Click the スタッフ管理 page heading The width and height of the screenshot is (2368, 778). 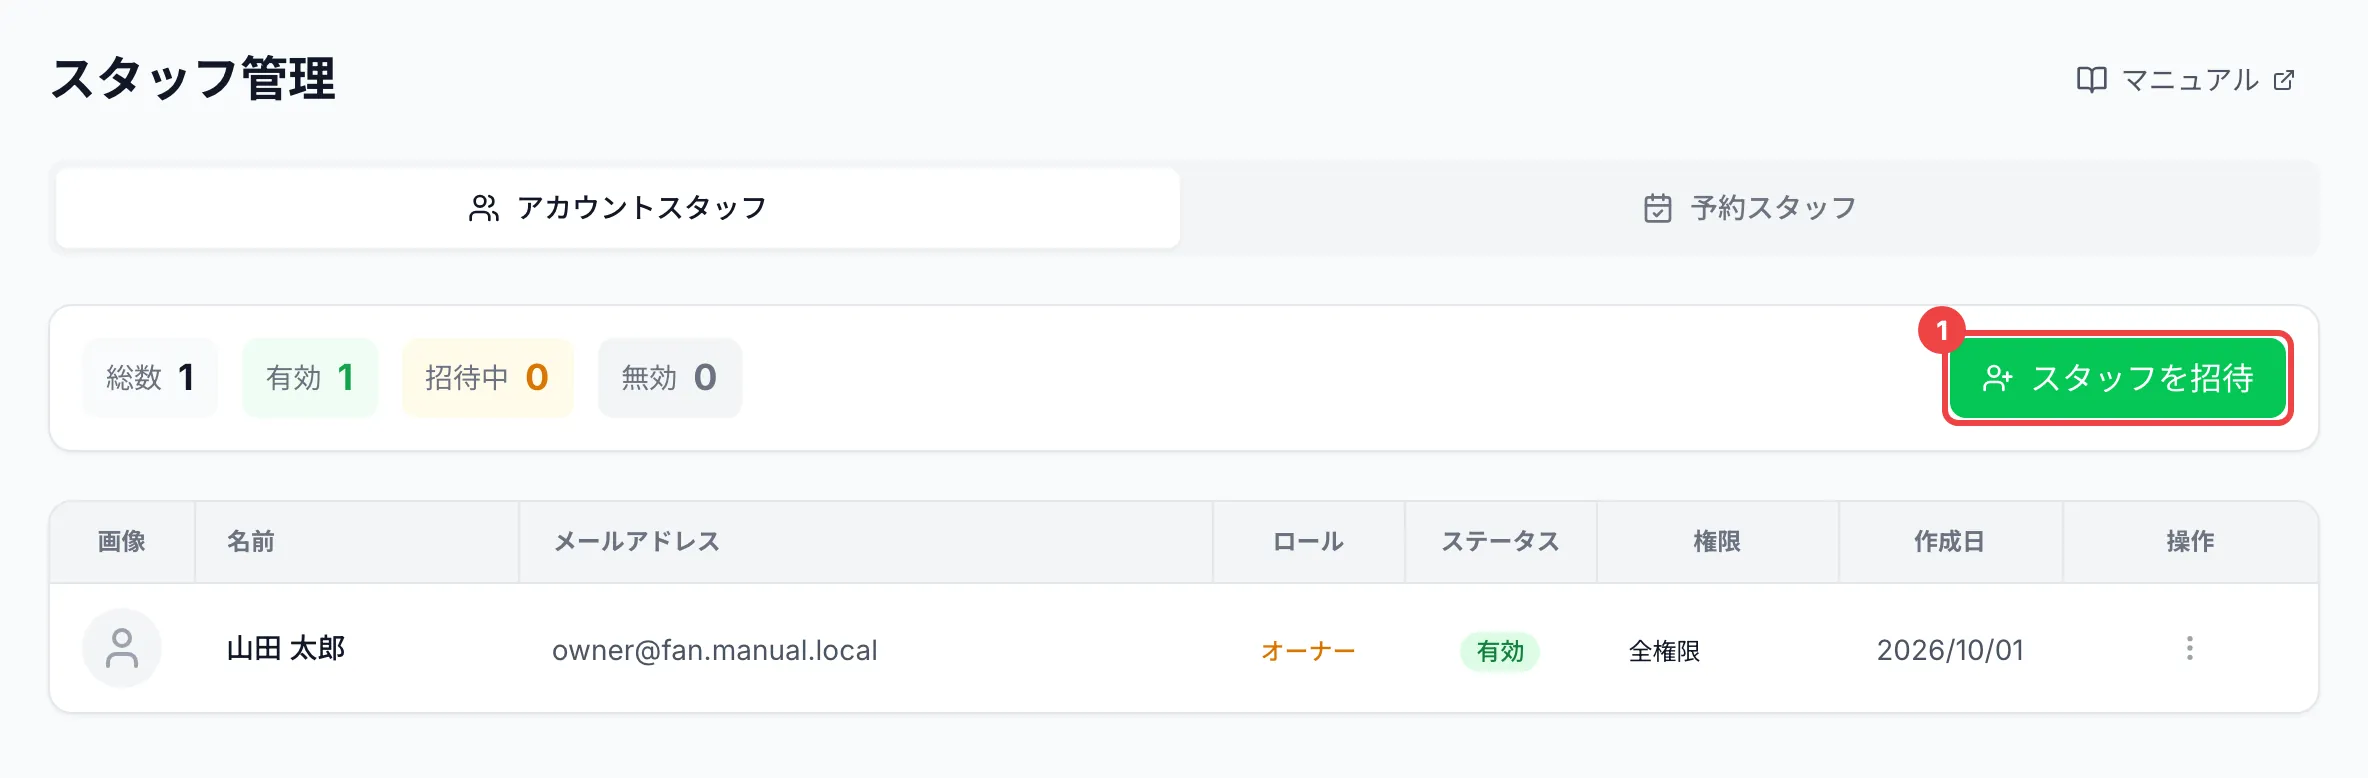(193, 79)
